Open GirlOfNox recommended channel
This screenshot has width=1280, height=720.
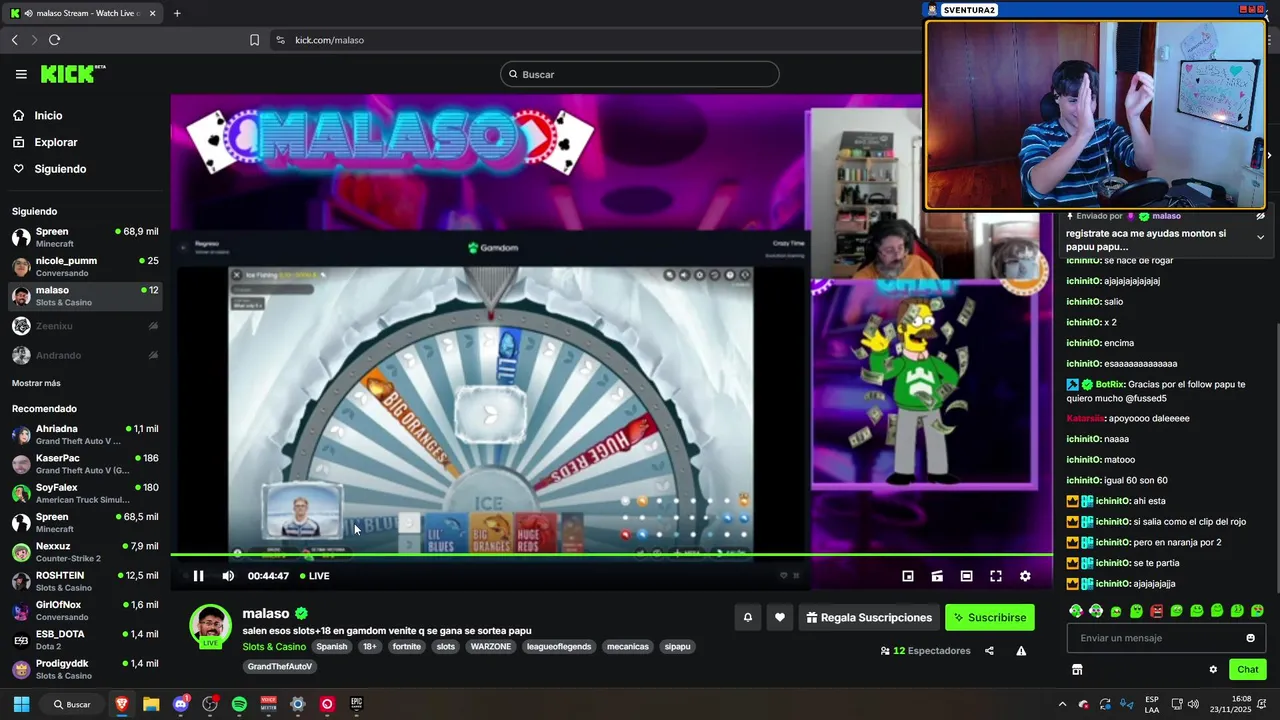84,610
